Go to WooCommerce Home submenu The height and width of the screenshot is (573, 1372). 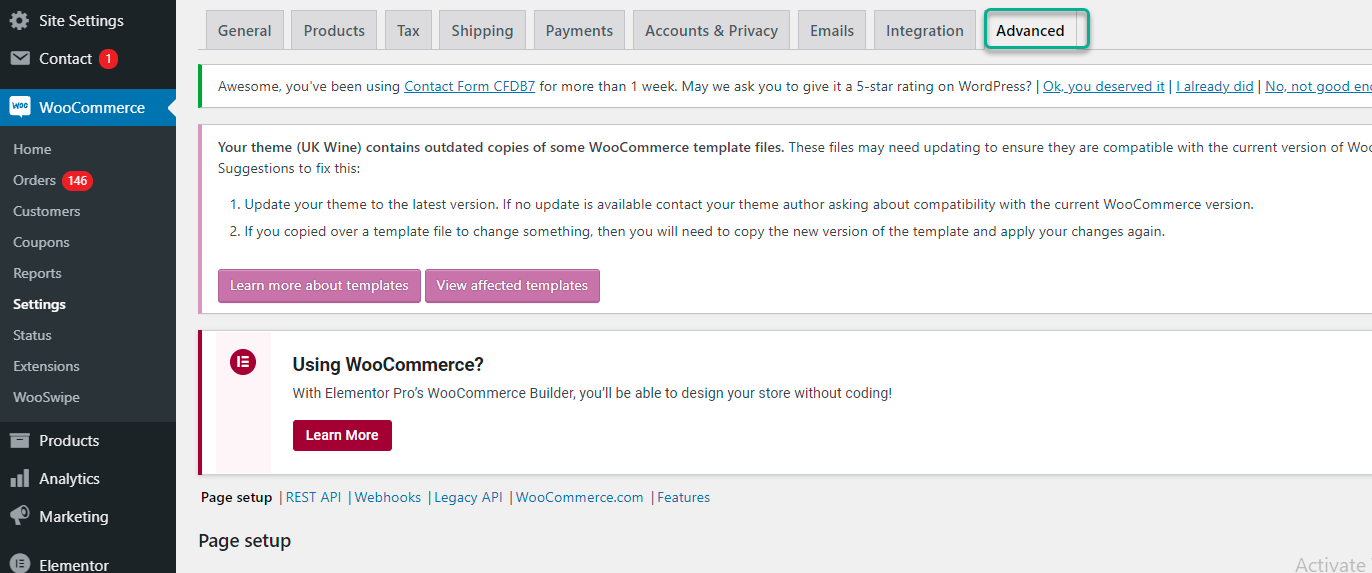[x=32, y=149]
